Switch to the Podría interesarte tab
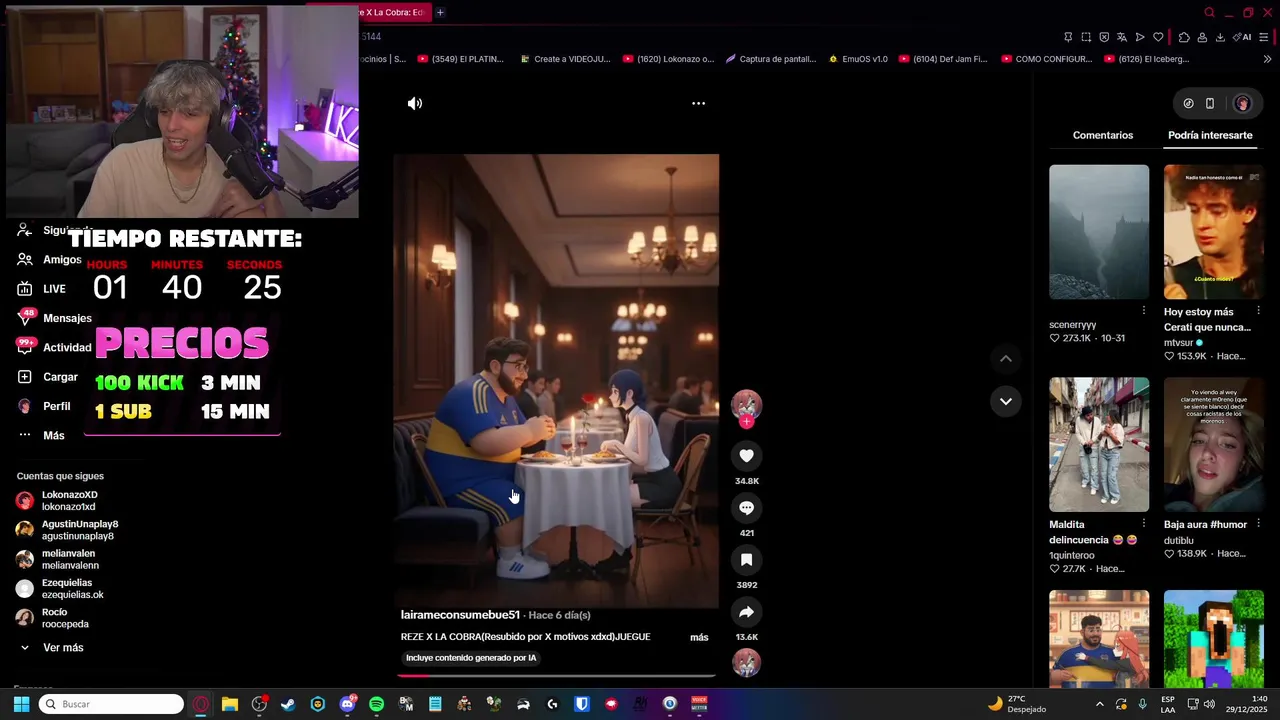This screenshot has width=1280, height=720. (1210, 135)
